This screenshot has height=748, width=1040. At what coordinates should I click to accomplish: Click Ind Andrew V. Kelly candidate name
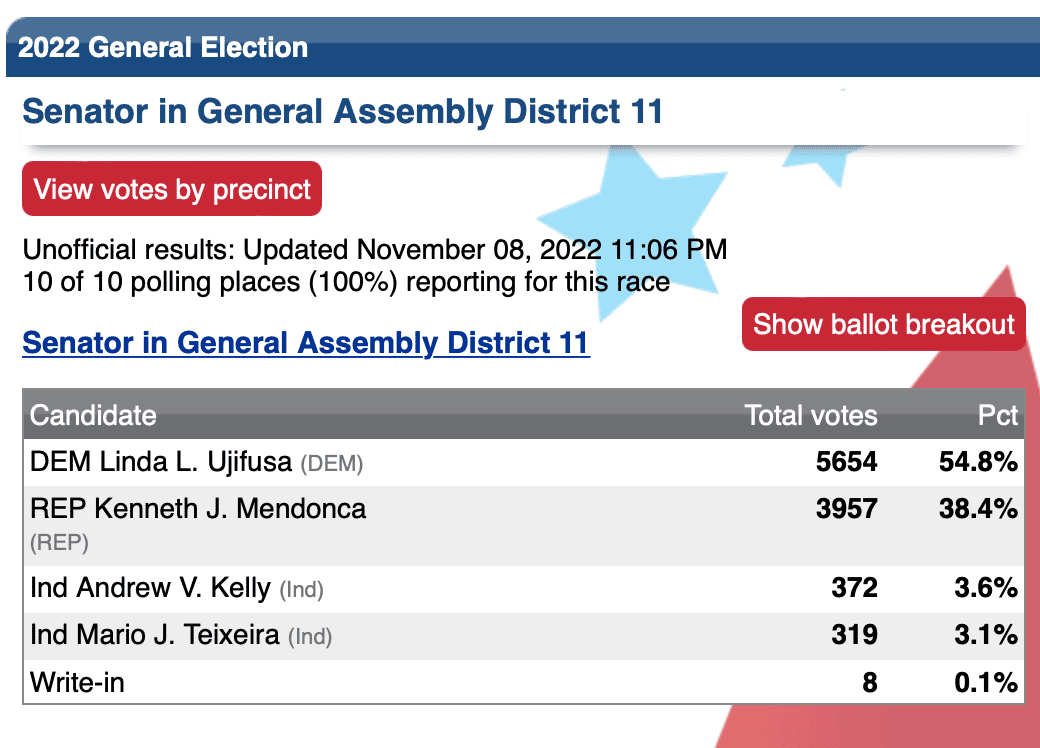(151, 588)
